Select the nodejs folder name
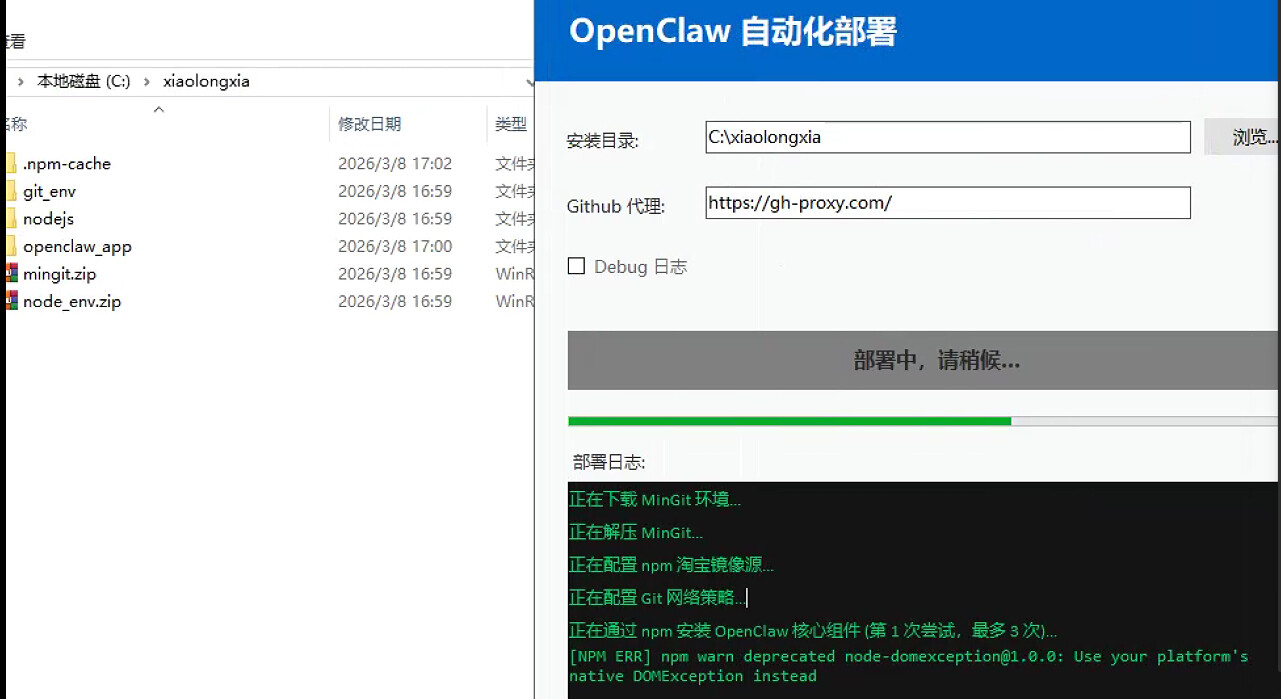1281x699 pixels. tap(48, 219)
